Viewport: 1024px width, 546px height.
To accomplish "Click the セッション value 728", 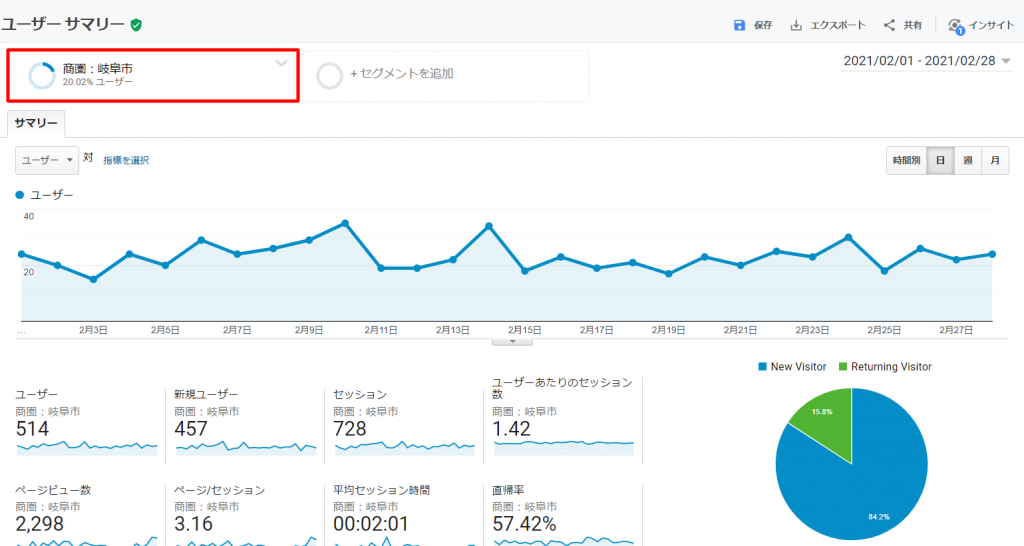I will coord(350,429).
